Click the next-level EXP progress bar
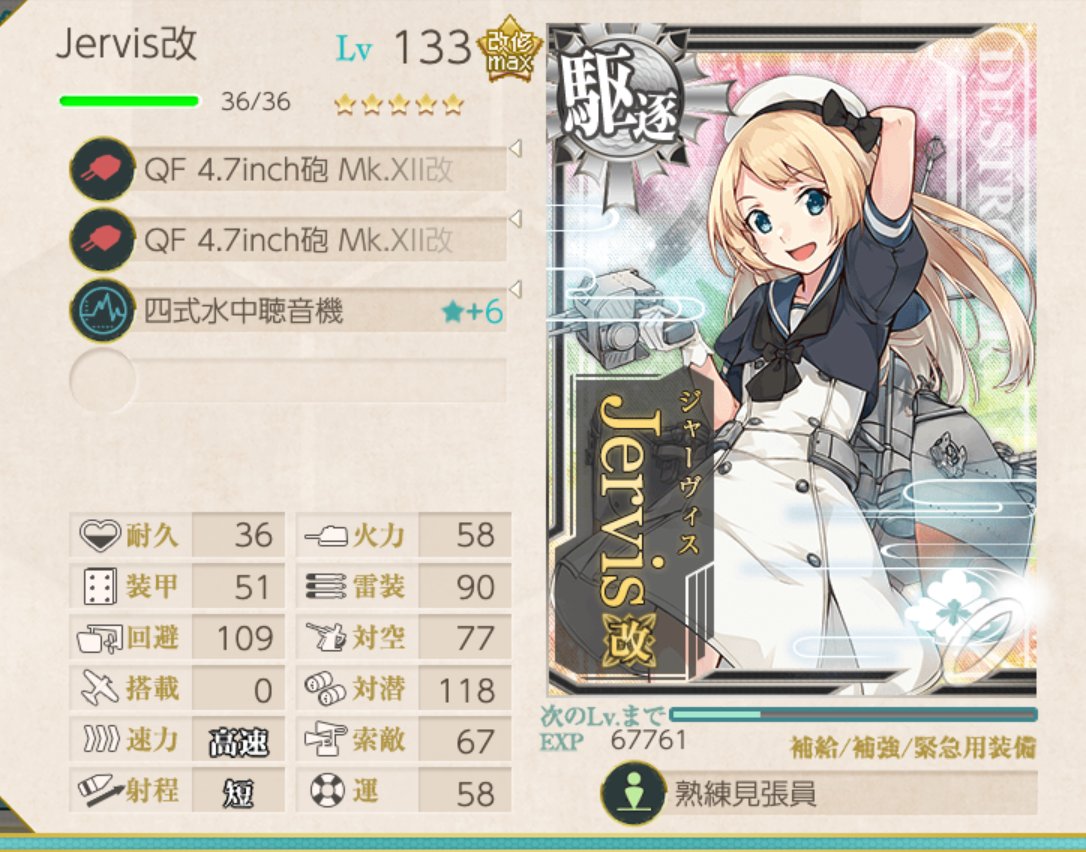This screenshot has width=1086, height=852. [853, 714]
